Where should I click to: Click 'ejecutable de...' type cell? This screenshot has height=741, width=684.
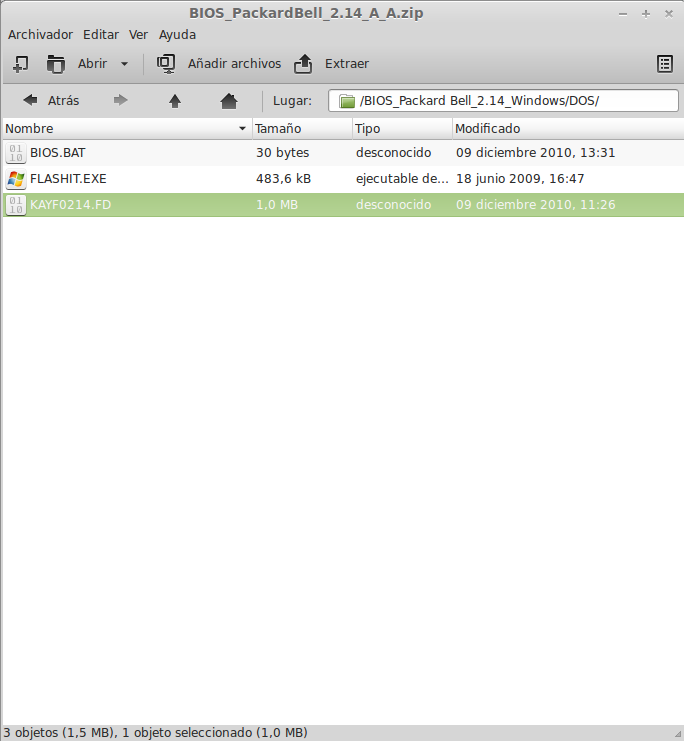(402, 179)
